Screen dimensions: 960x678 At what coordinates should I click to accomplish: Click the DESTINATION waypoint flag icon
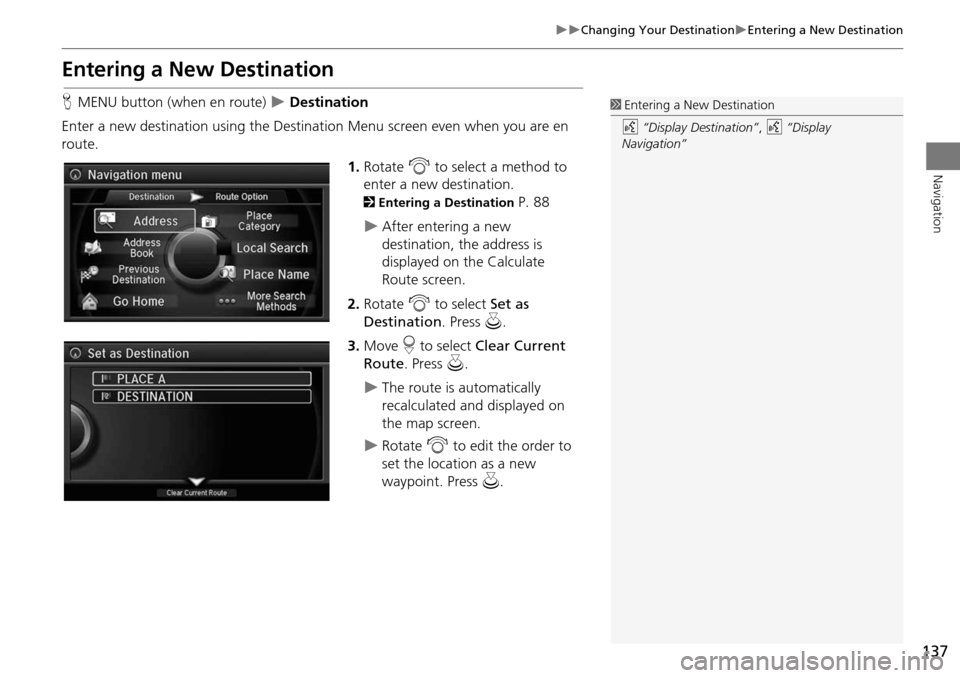coord(105,396)
